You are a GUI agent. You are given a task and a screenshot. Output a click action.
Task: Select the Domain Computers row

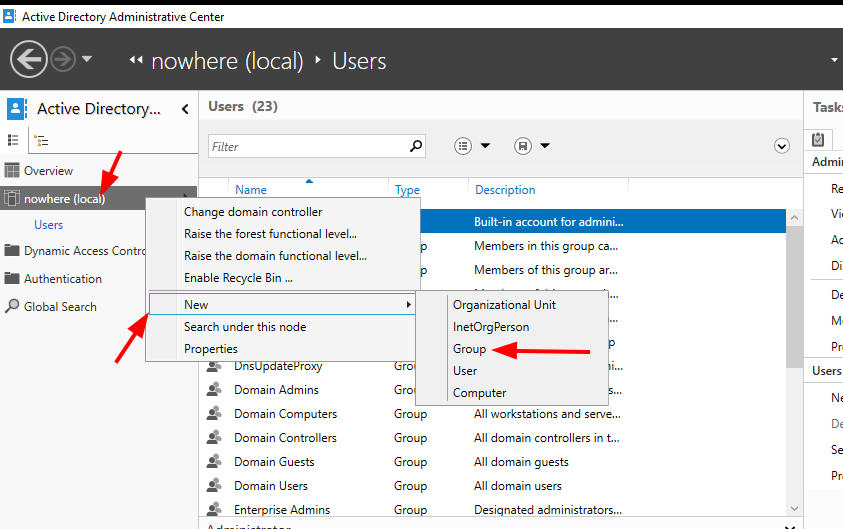click(x=492, y=414)
